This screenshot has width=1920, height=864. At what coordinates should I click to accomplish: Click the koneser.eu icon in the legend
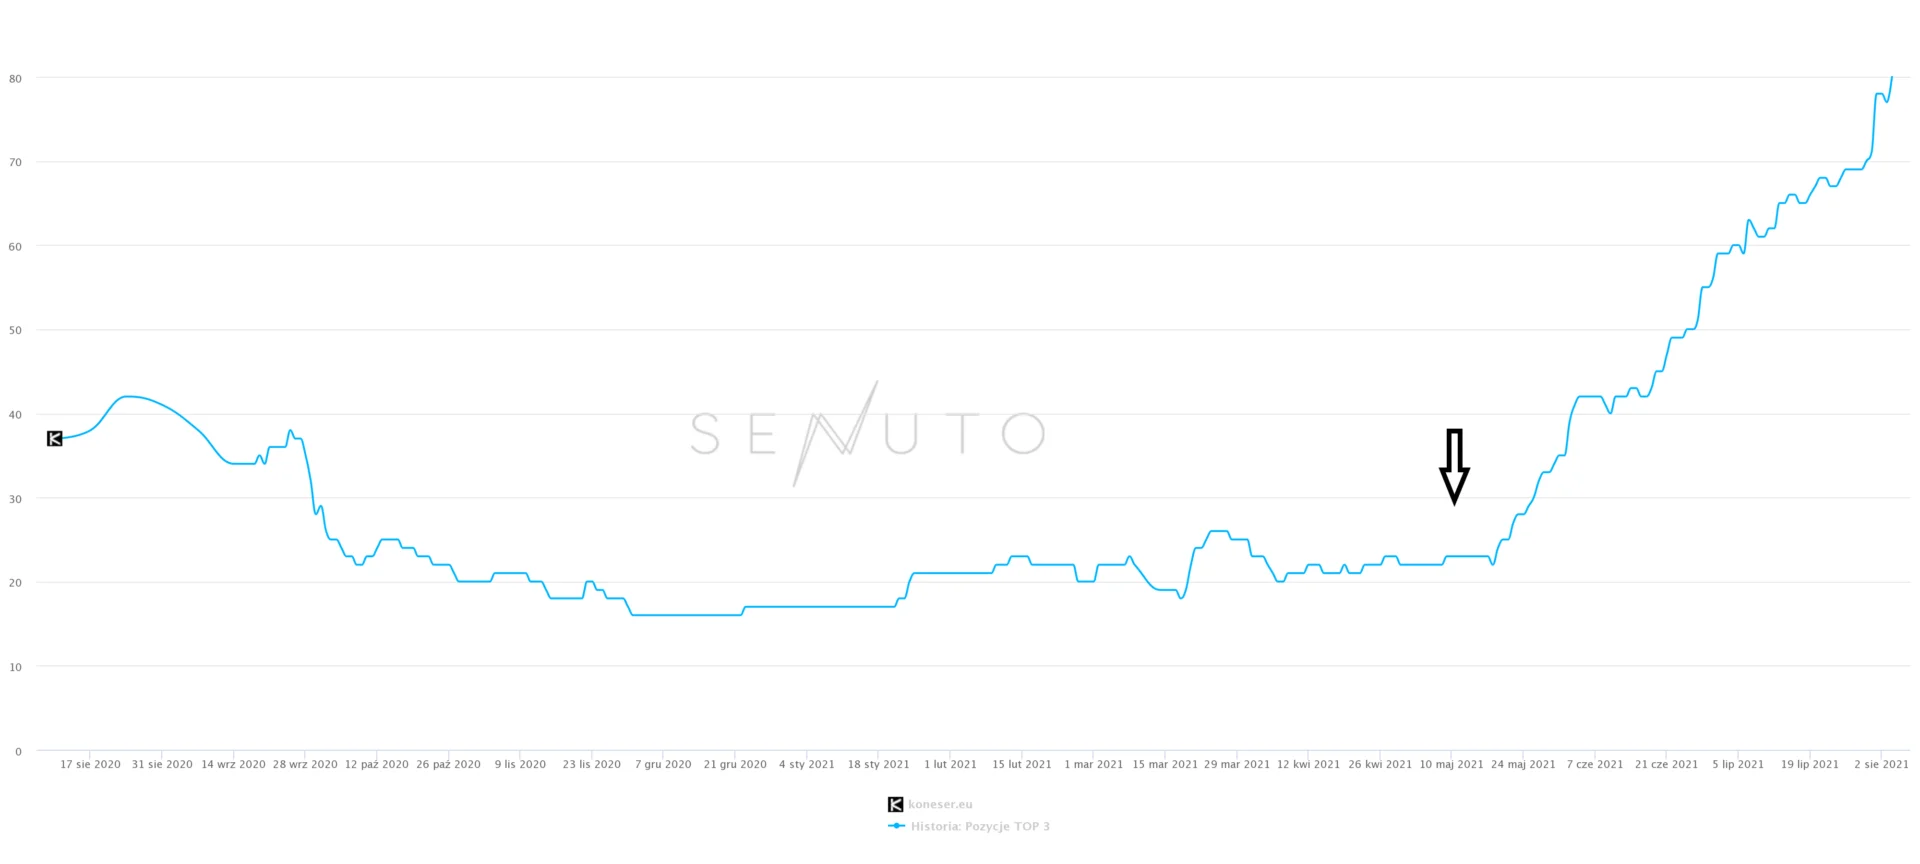[x=896, y=804]
